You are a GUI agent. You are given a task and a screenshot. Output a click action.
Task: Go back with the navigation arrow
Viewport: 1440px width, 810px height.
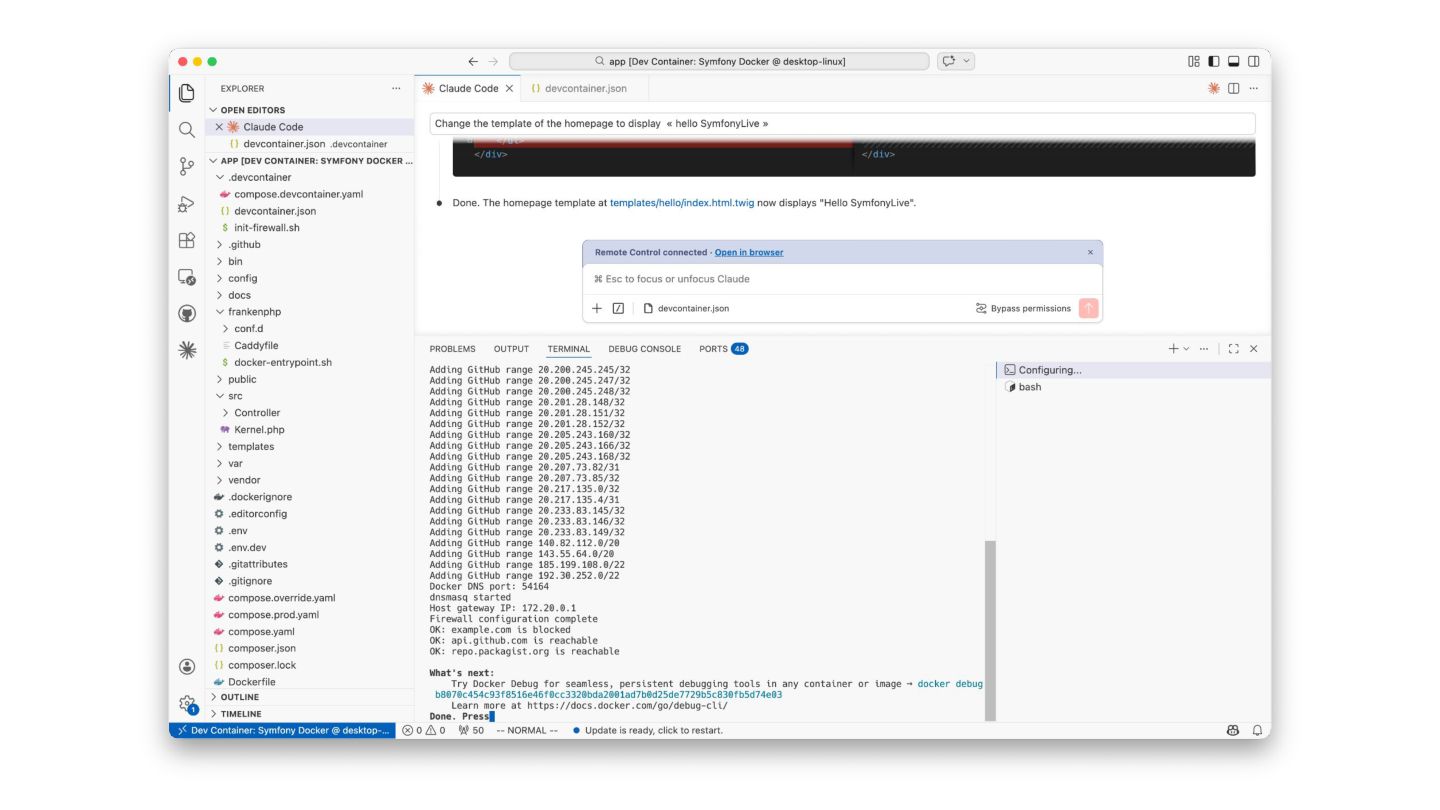tap(473, 61)
